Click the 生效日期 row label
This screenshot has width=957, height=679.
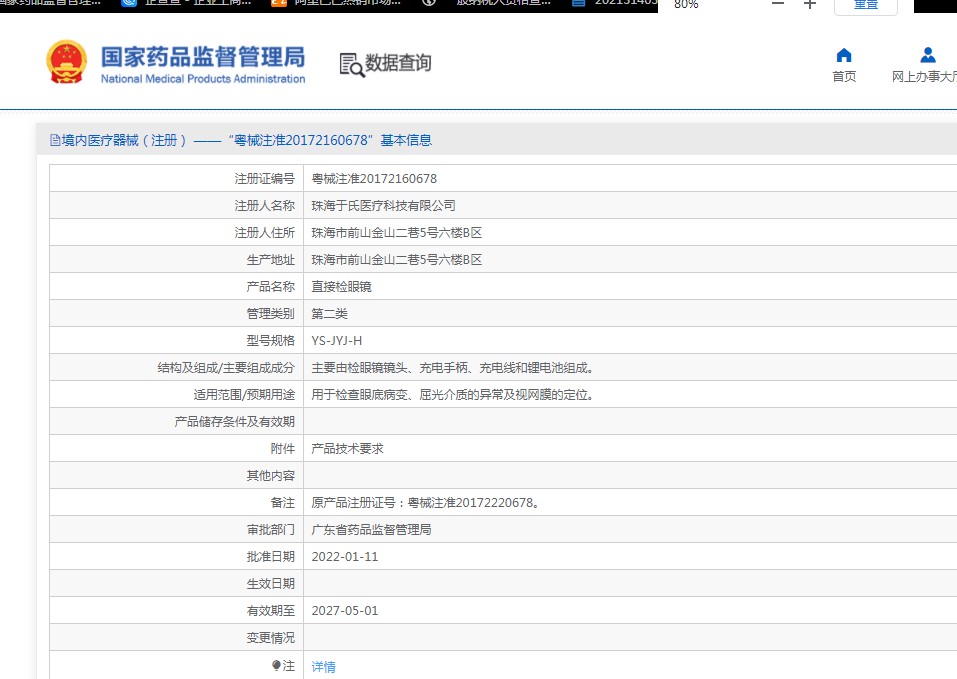coord(270,583)
